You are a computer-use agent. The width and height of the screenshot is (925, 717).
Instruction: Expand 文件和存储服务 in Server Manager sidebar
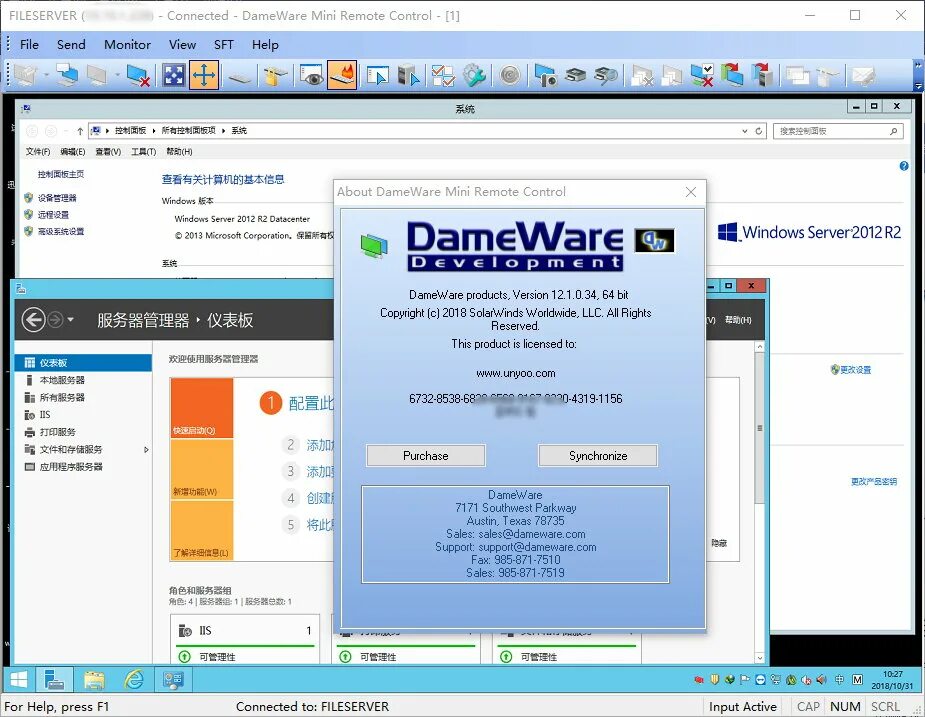(146, 449)
